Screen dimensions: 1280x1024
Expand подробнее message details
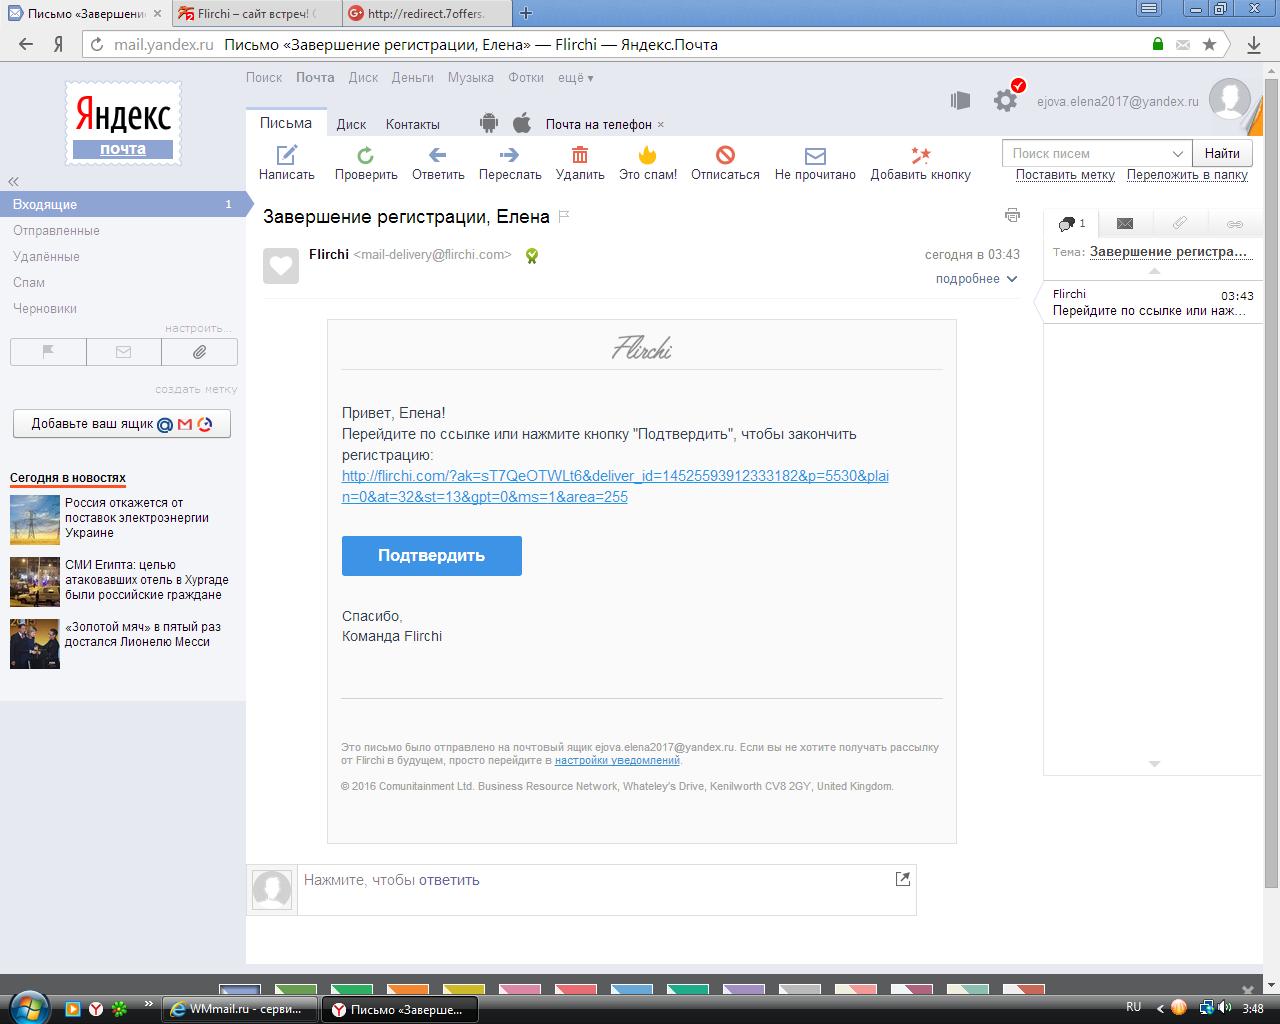976,279
